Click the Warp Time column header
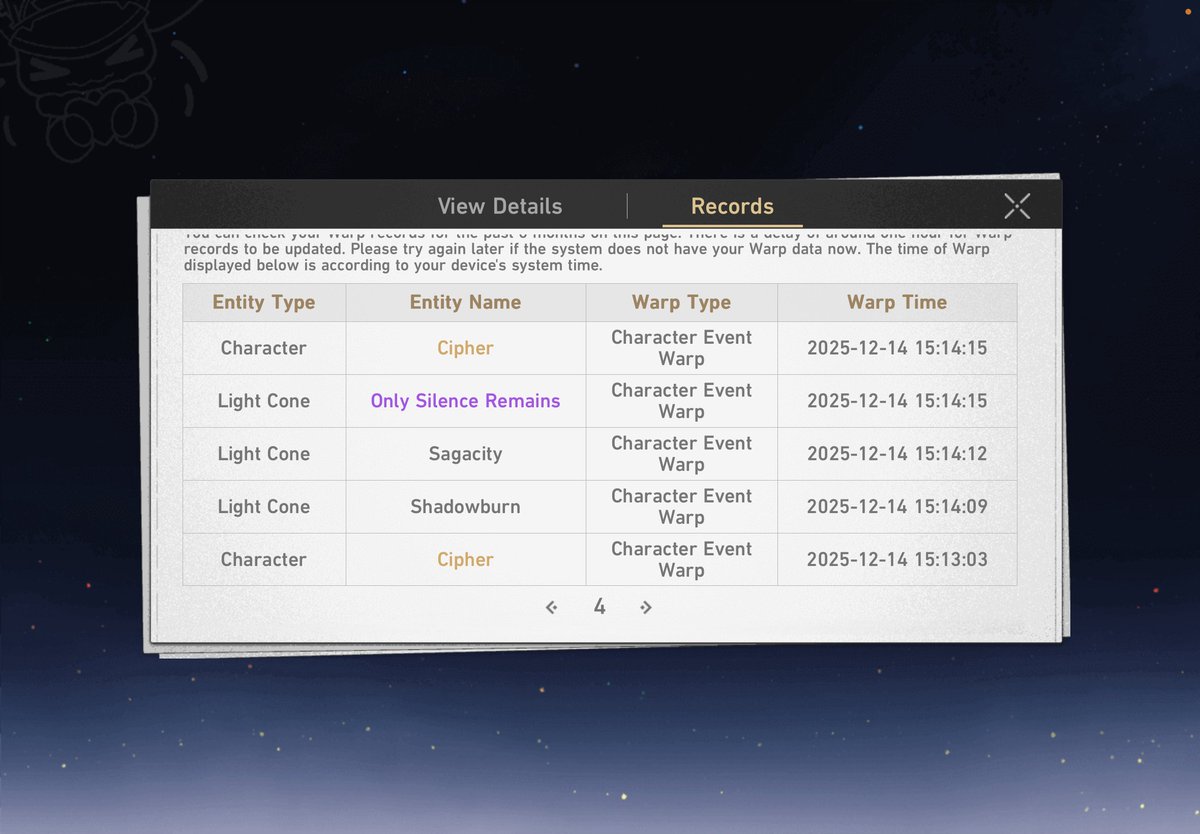 tap(897, 302)
